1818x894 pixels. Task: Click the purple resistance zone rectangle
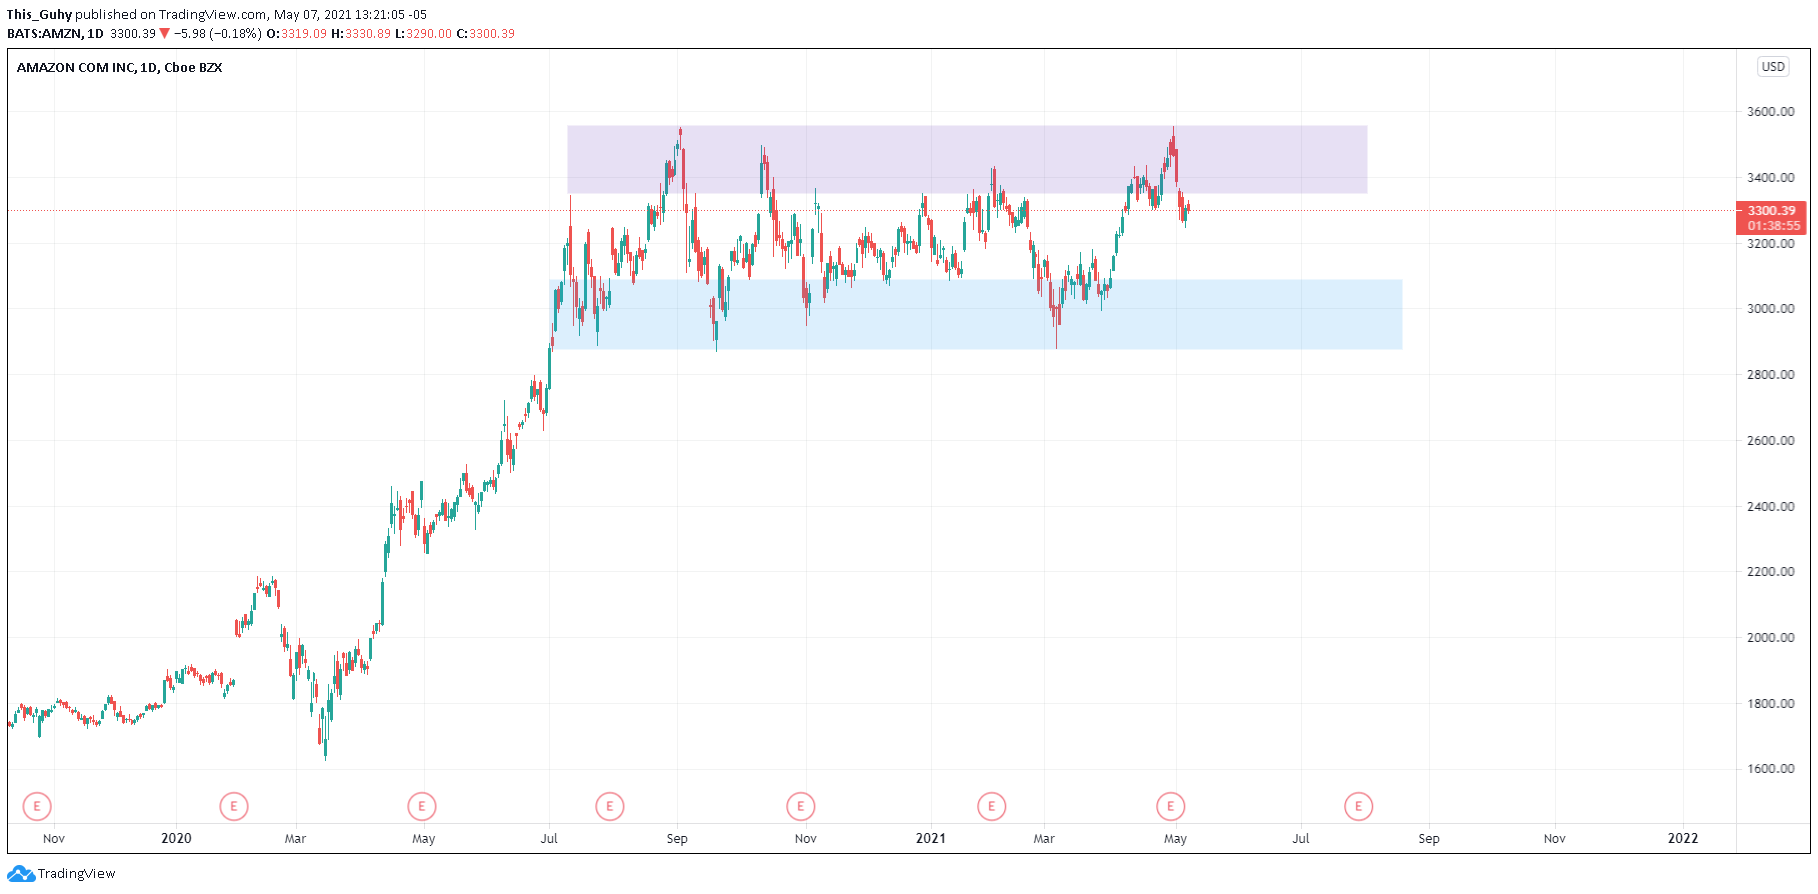click(x=967, y=159)
